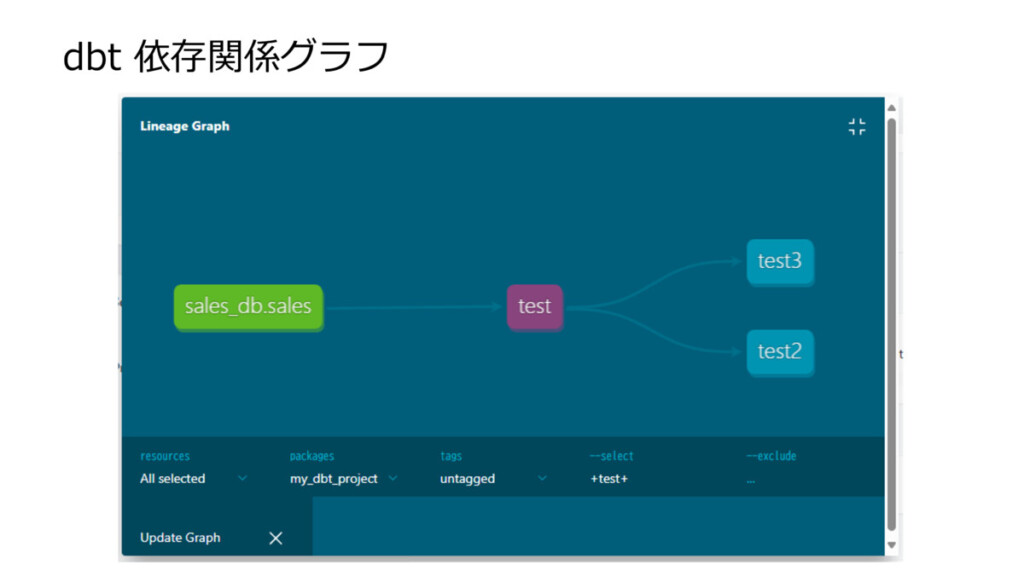Viewport: 1024px width, 576px height.
Task: Click the X icon beside Update Graph
Action: [x=276, y=538]
